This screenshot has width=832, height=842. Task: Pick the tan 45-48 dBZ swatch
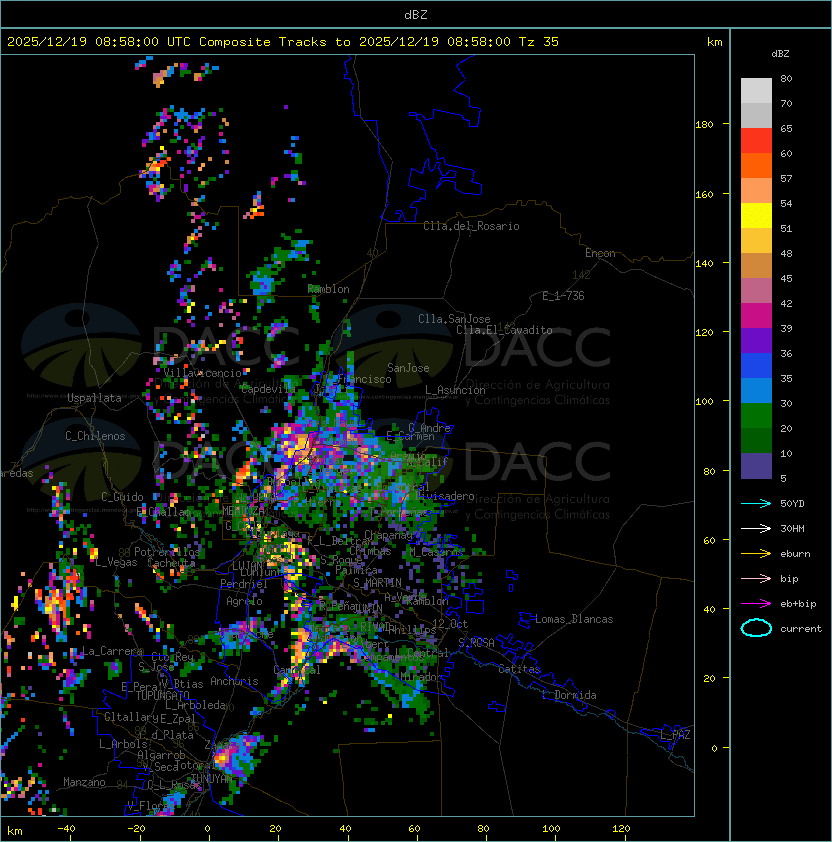click(x=756, y=266)
